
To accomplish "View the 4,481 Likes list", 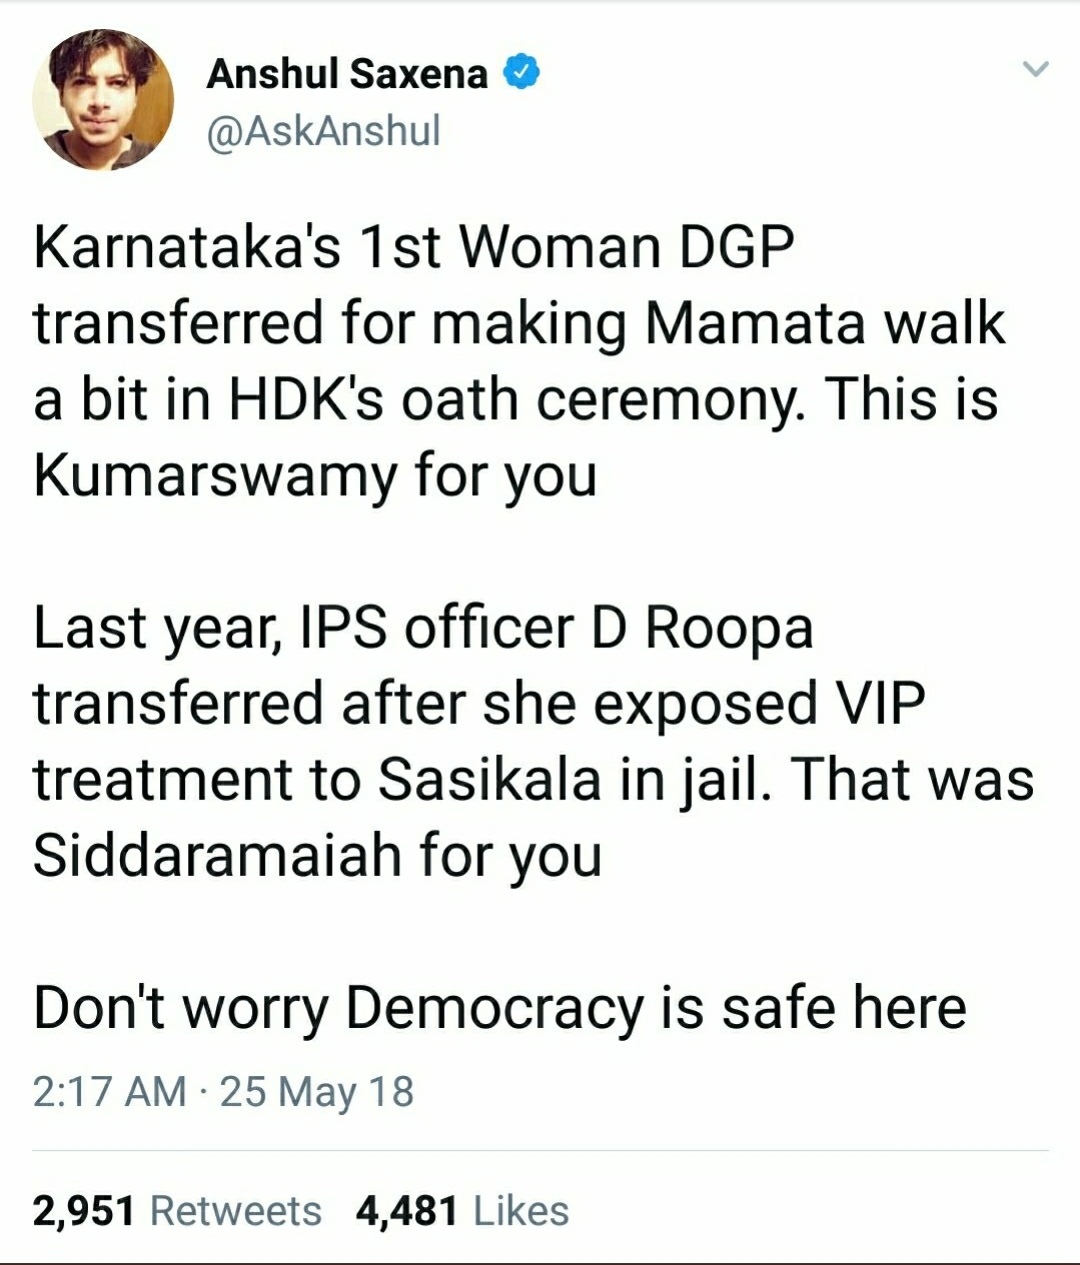I will coord(462,1211).
